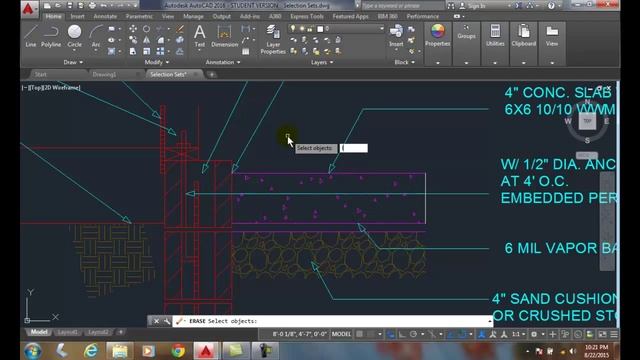Click the Move tool icon
Image resolution: width=640 pixels, height=360 pixels.
[133, 29]
